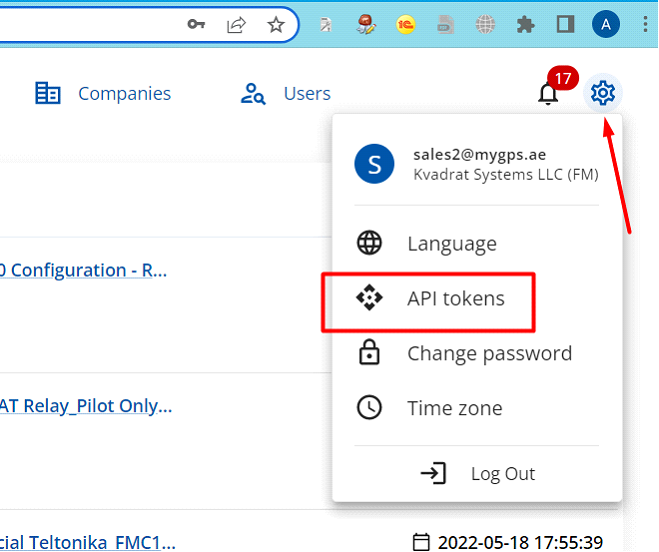Click the notifications bell icon
659x552 pixels.
tap(548, 94)
